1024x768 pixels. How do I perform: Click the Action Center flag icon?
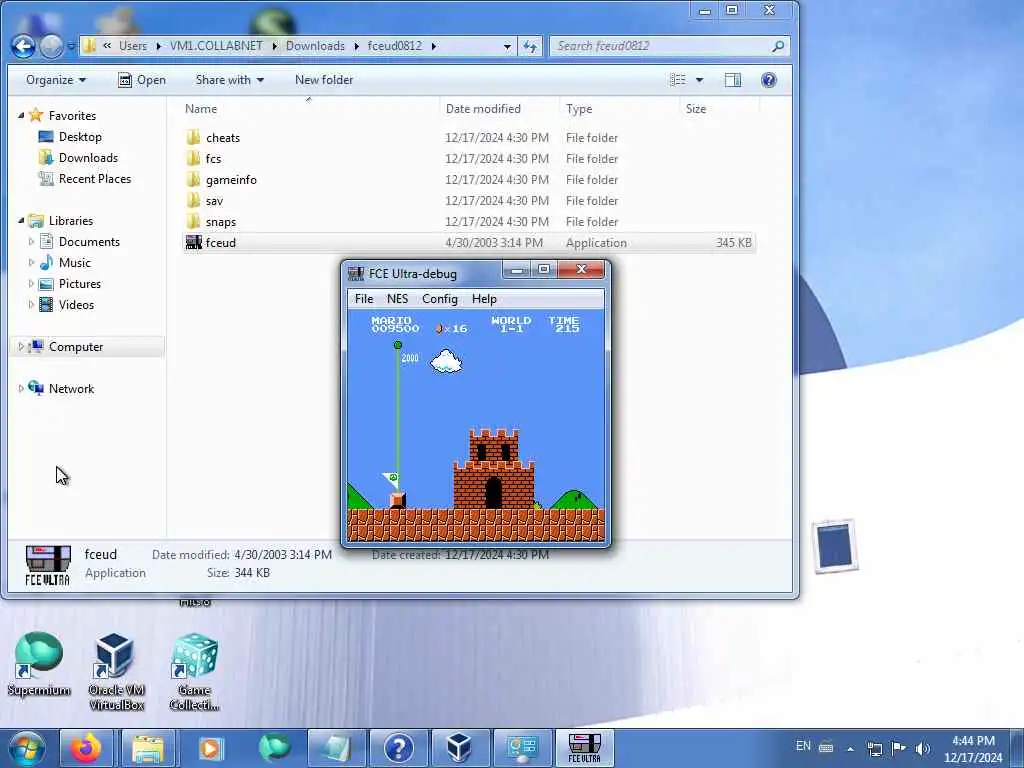pos(899,748)
